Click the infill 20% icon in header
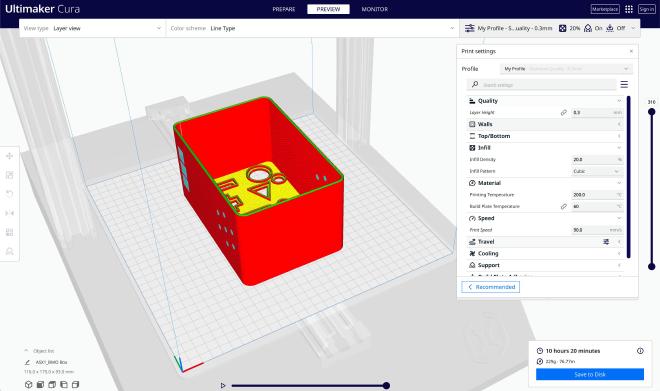Screen dimensions: 660x391 pyautogui.click(x=562, y=28)
